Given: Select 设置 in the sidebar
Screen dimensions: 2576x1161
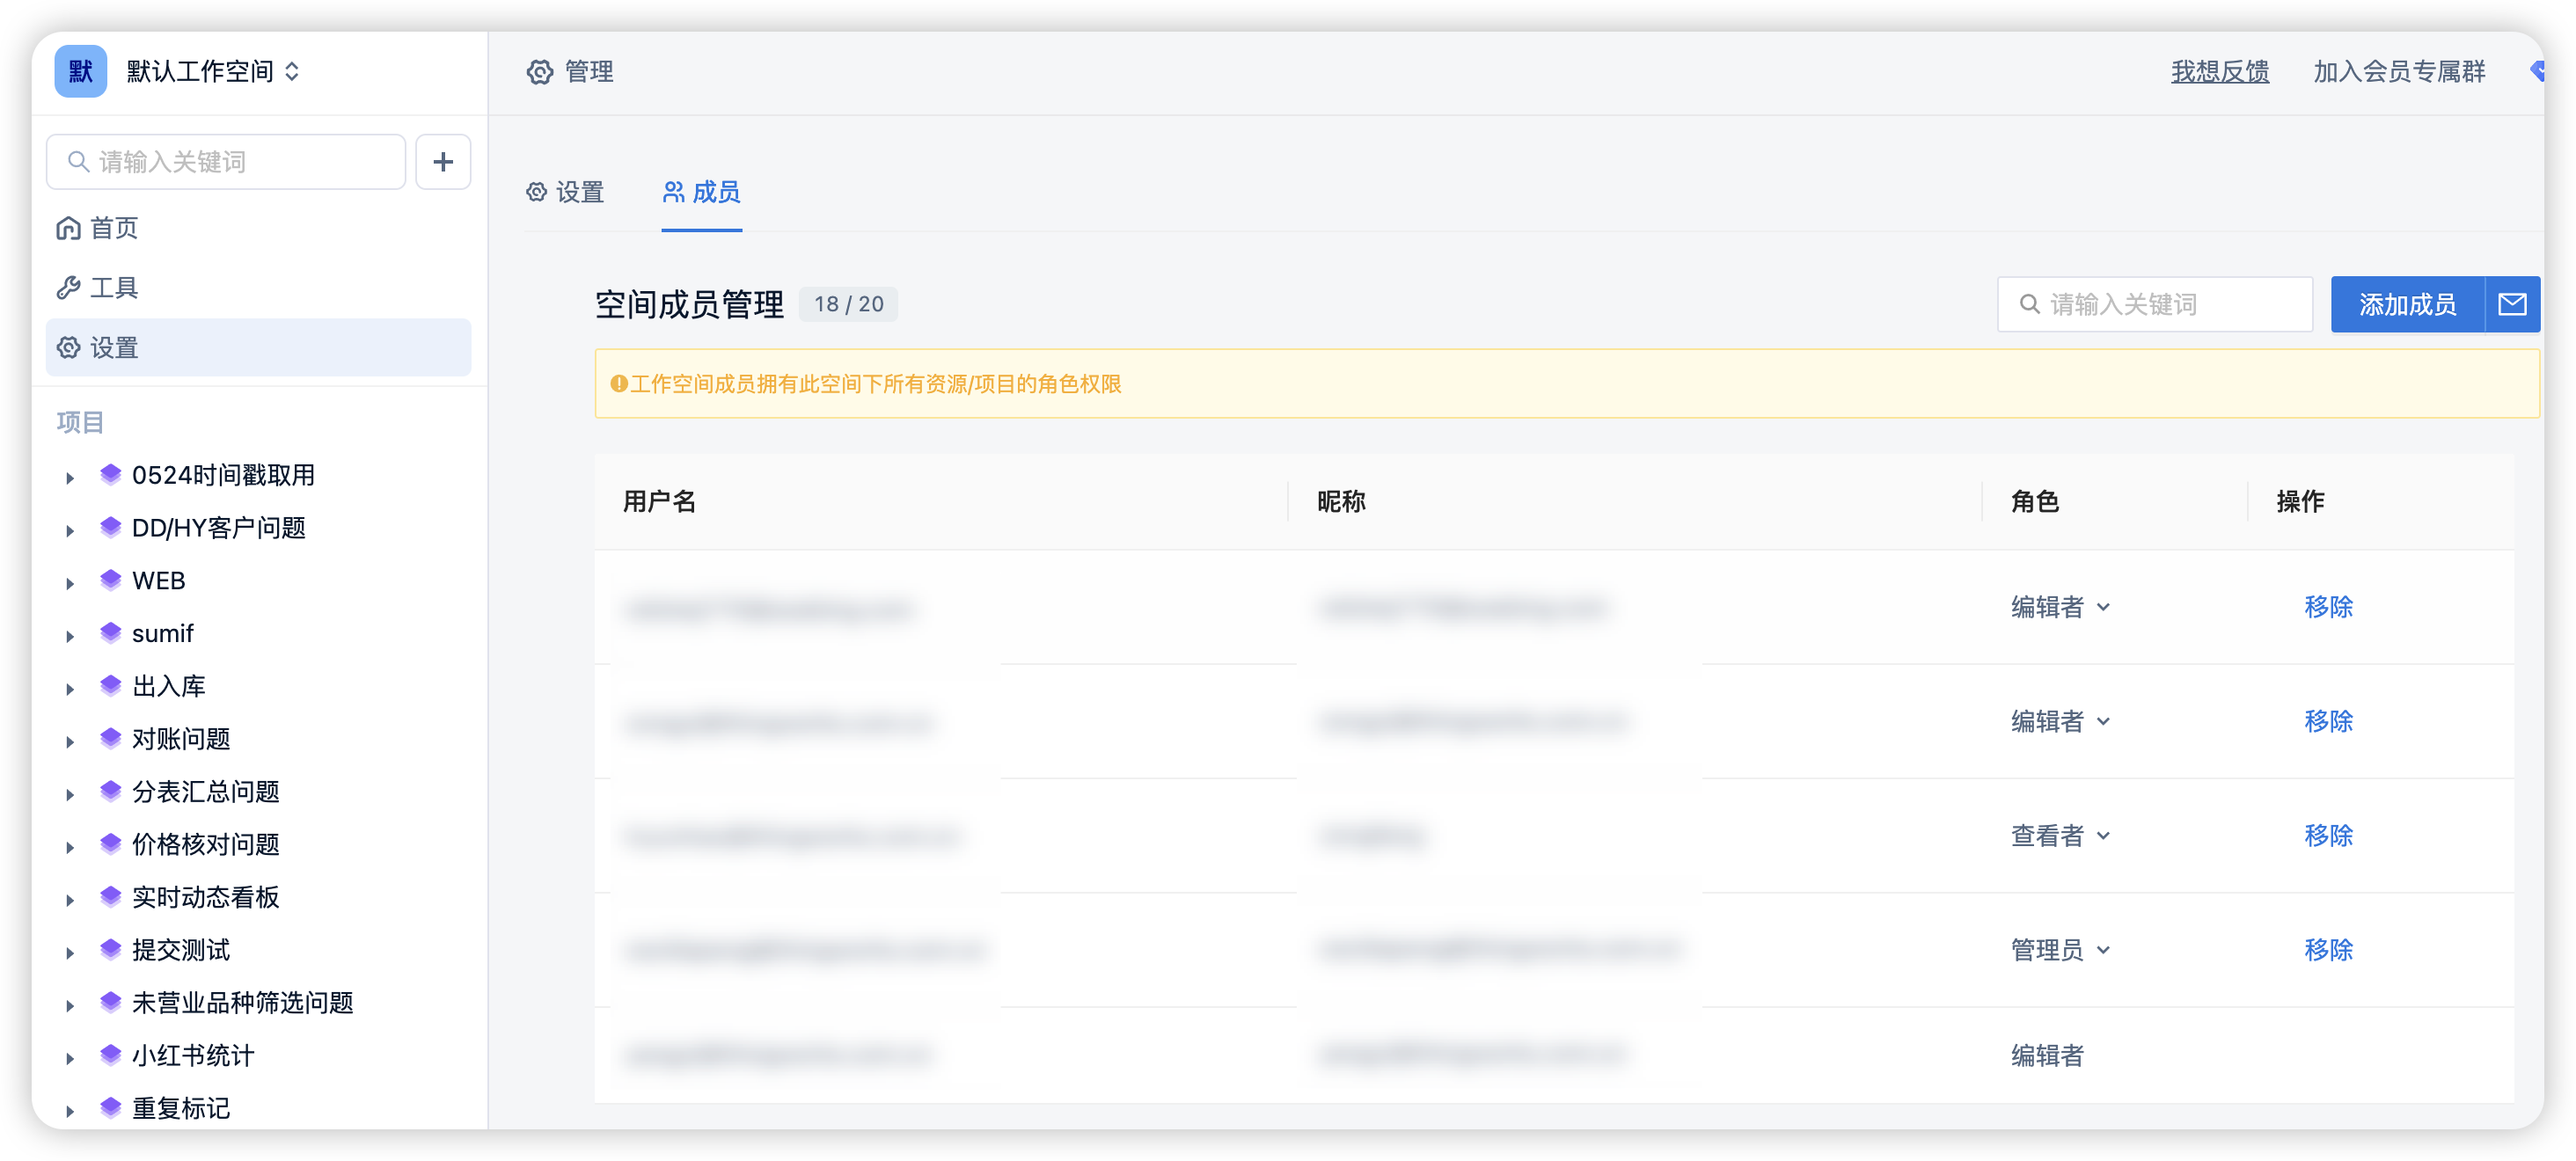Looking at the screenshot, I should 258,348.
